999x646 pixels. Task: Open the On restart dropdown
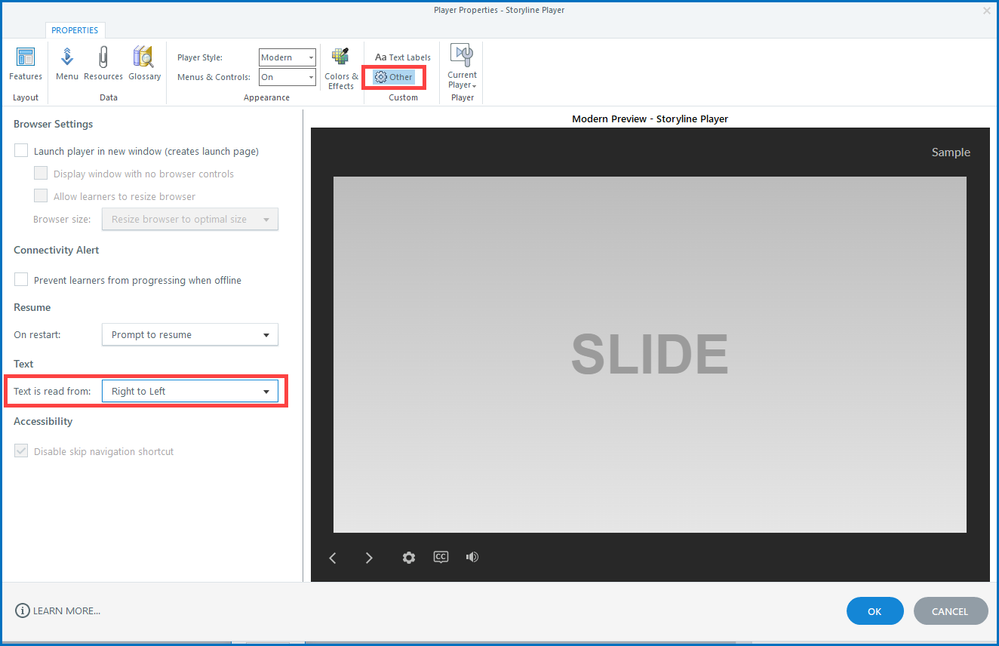[x=190, y=335]
